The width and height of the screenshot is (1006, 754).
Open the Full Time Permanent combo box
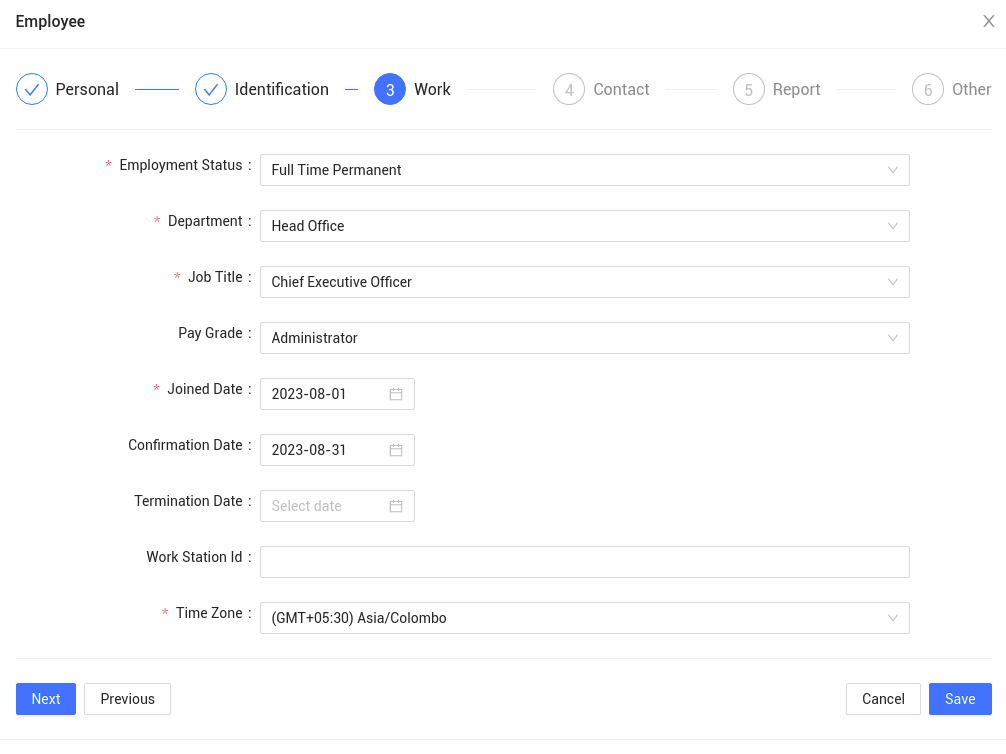click(584, 170)
